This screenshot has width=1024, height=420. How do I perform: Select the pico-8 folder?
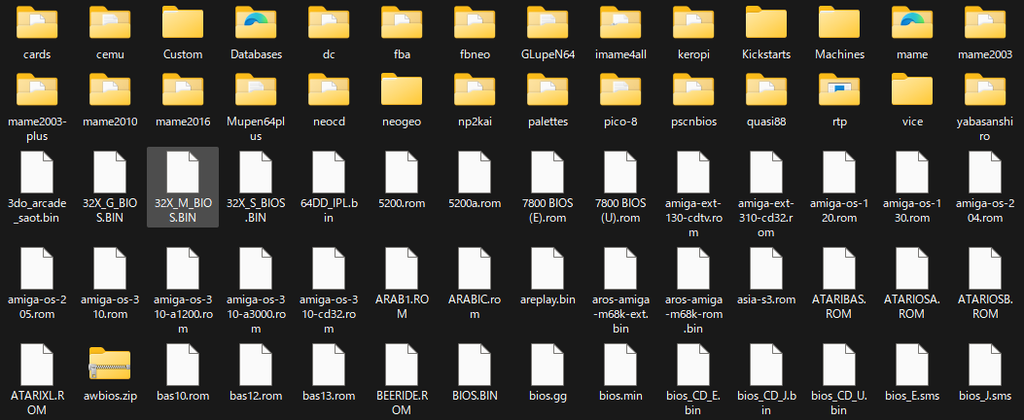[x=620, y=99]
